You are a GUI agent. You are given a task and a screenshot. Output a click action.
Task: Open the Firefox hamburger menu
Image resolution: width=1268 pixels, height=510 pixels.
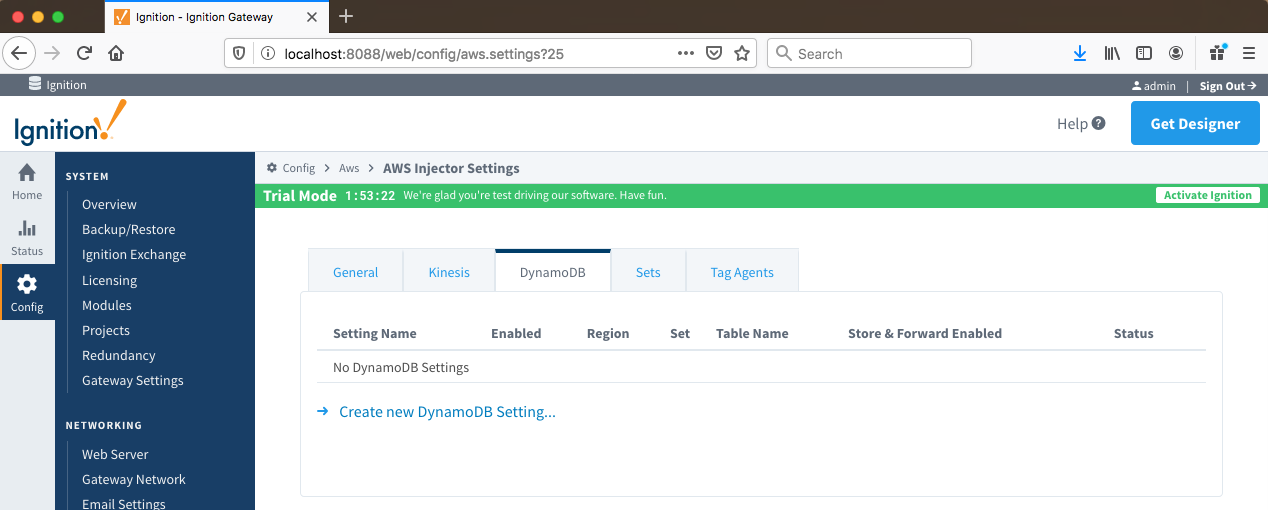(x=1248, y=54)
